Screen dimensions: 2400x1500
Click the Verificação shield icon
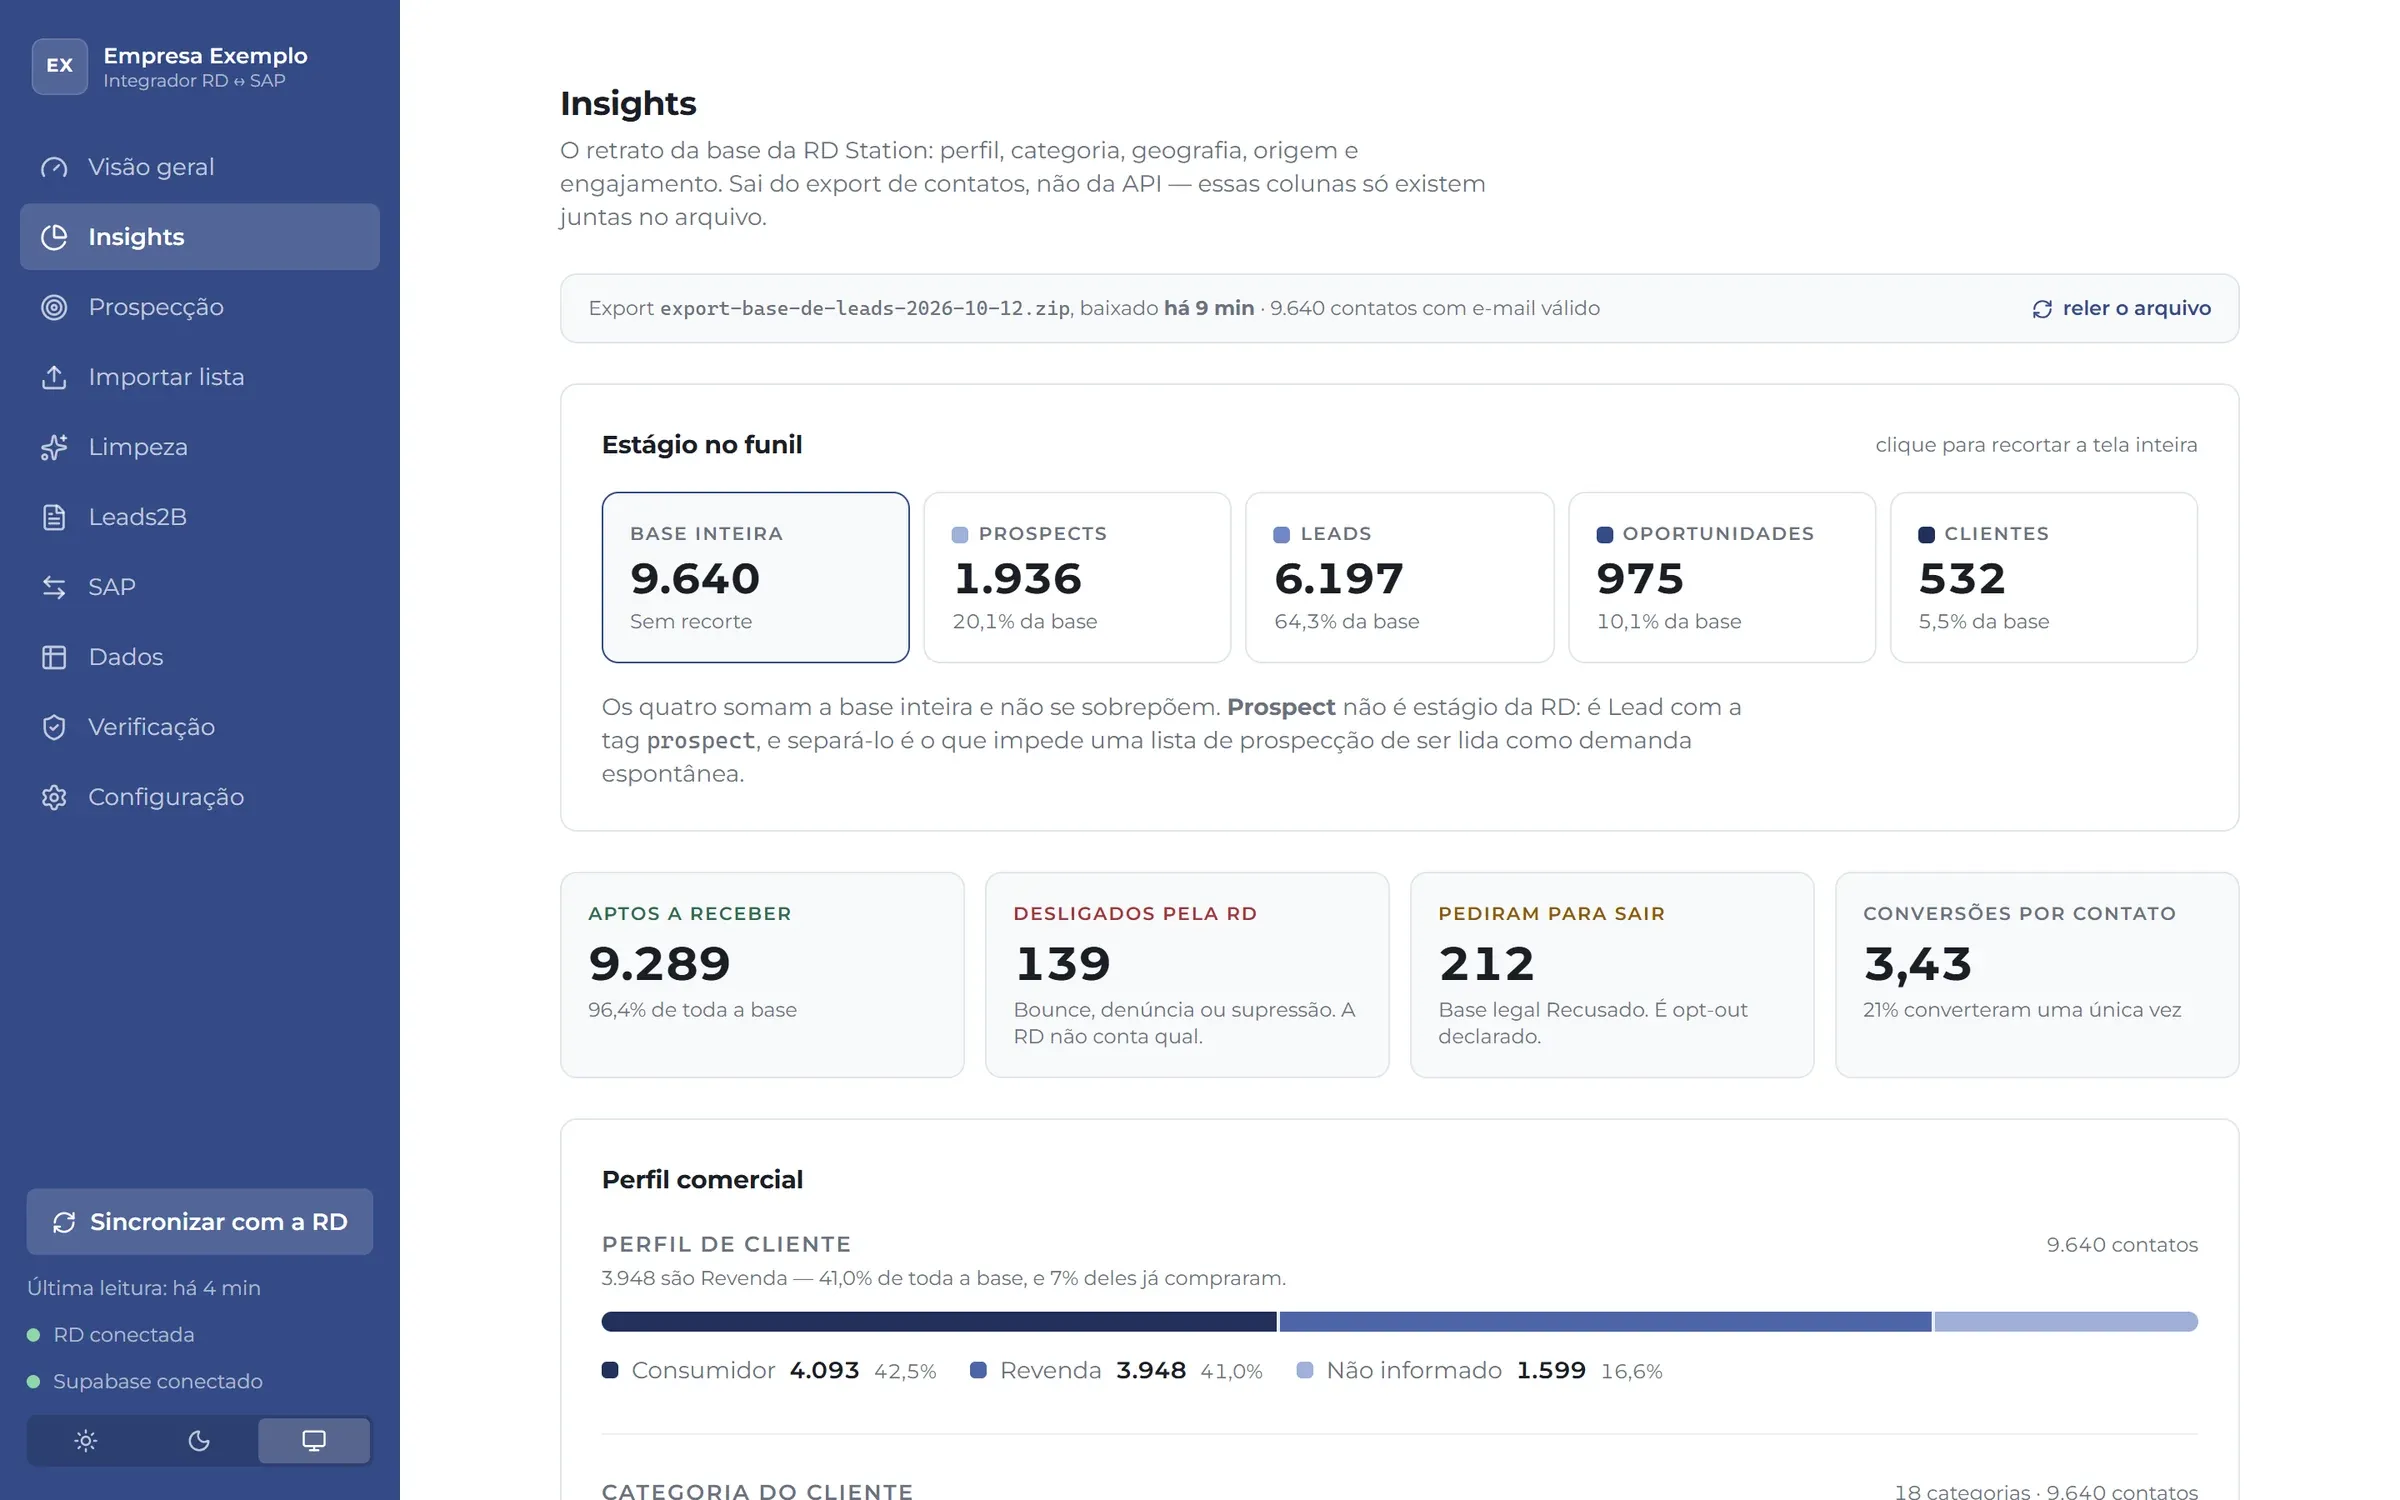[x=54, y=727]
